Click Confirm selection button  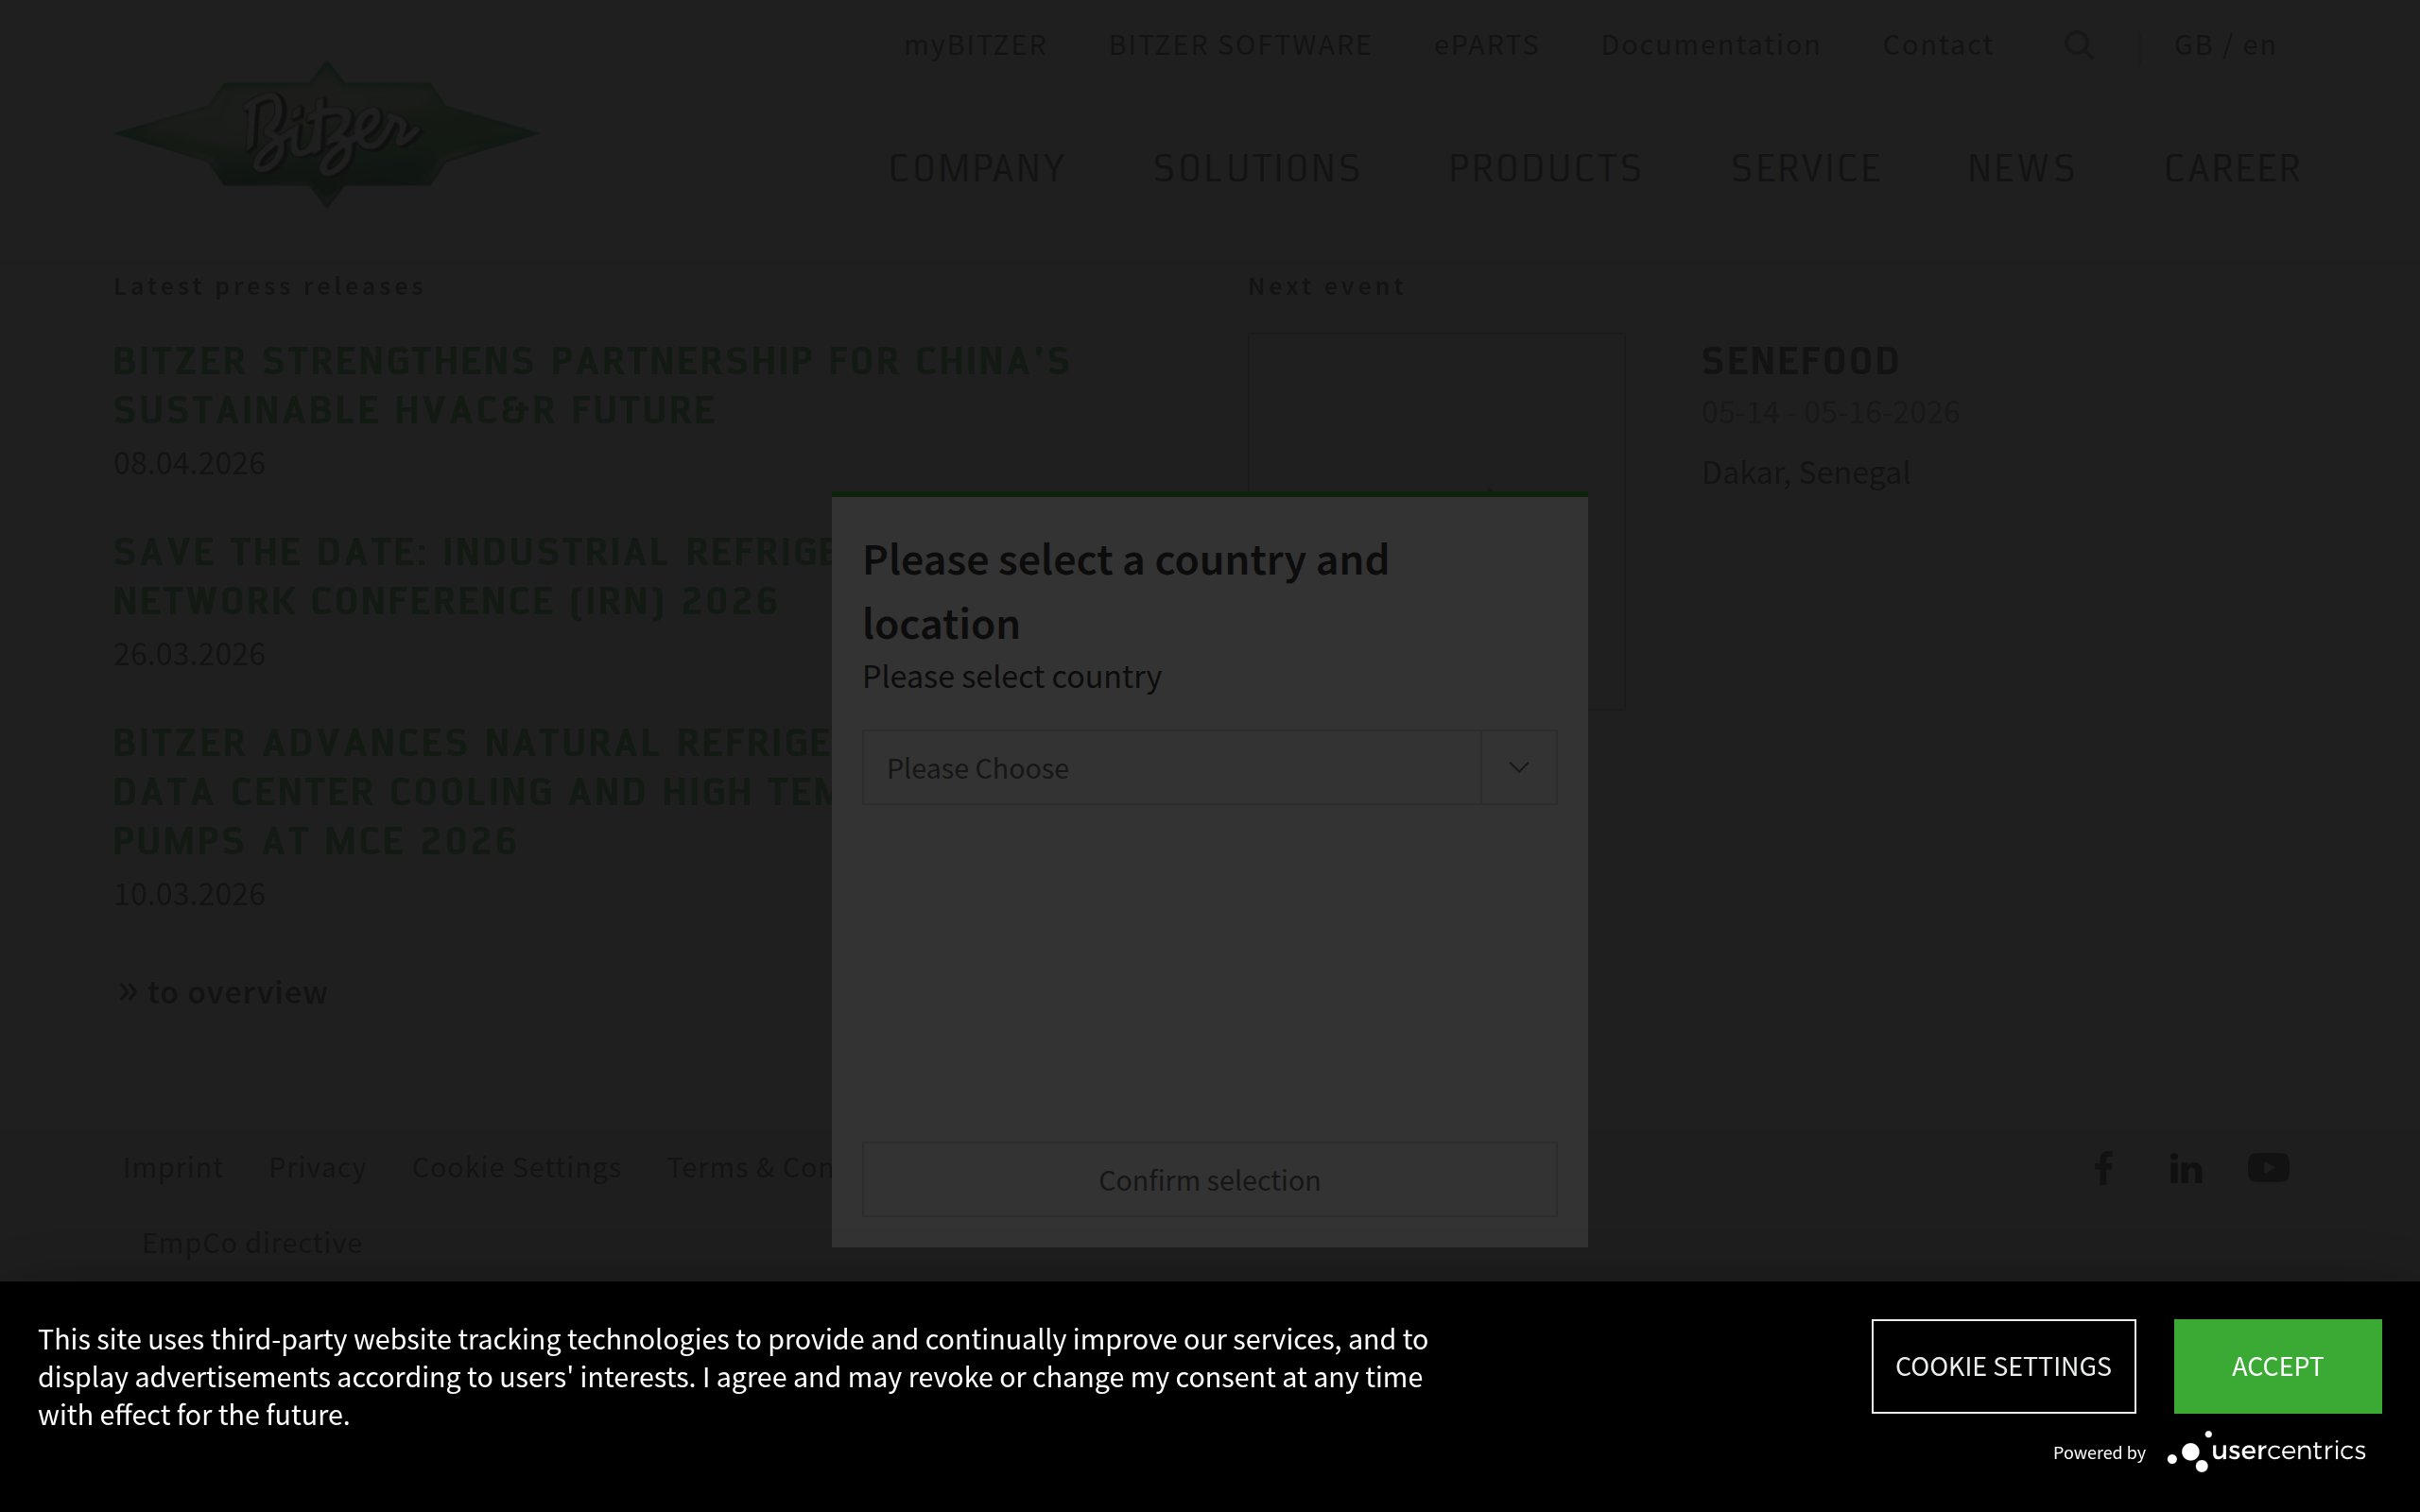coord(1209,1180)
